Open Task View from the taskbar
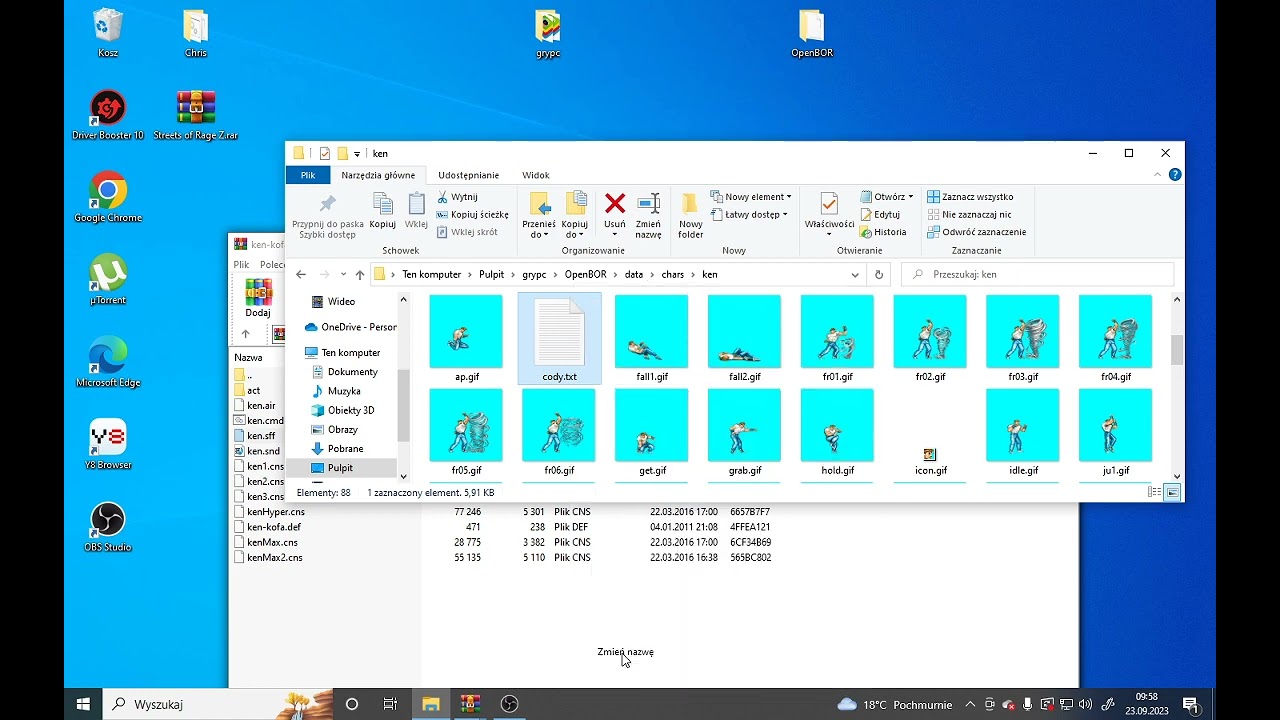The width and height of the screenshot is (1280, 720). tap(390, 704)
